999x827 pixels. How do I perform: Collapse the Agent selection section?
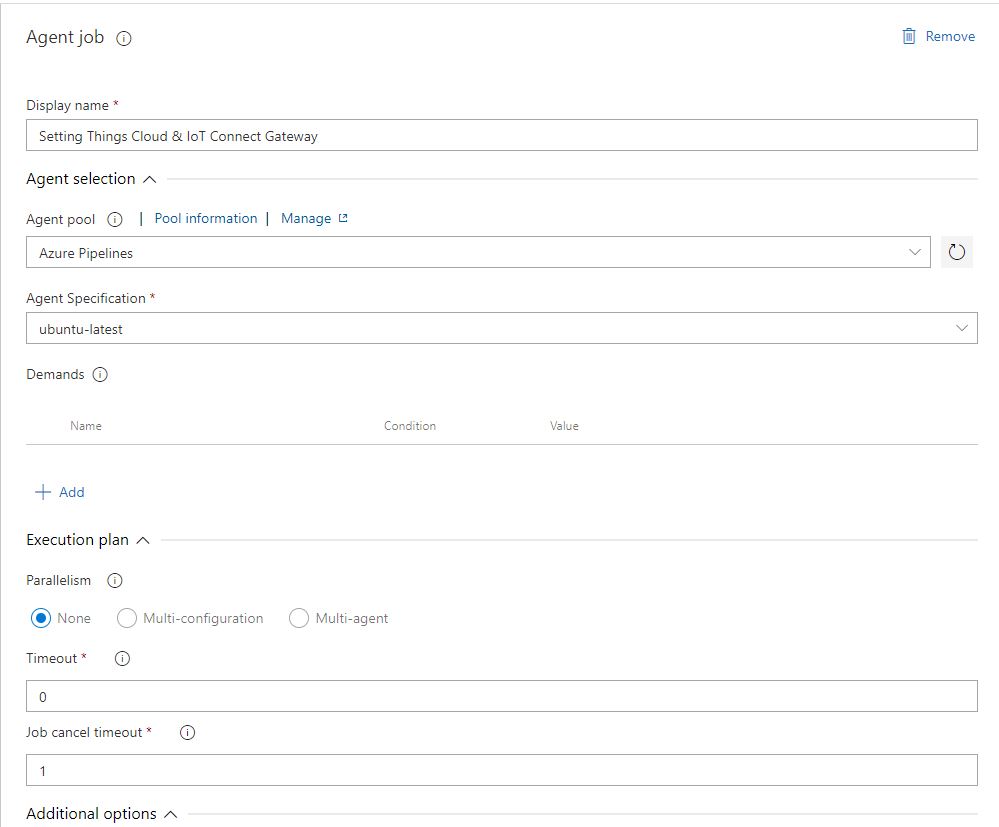click(150, 180)
